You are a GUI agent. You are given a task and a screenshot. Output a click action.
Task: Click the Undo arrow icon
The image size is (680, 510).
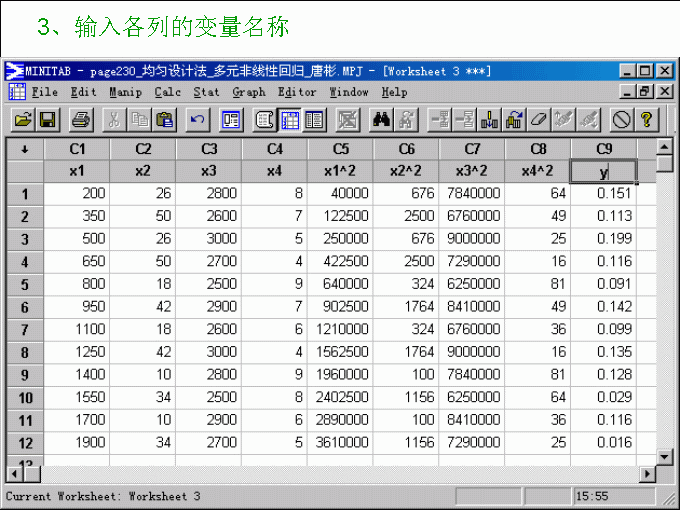(x=198, y=120)
